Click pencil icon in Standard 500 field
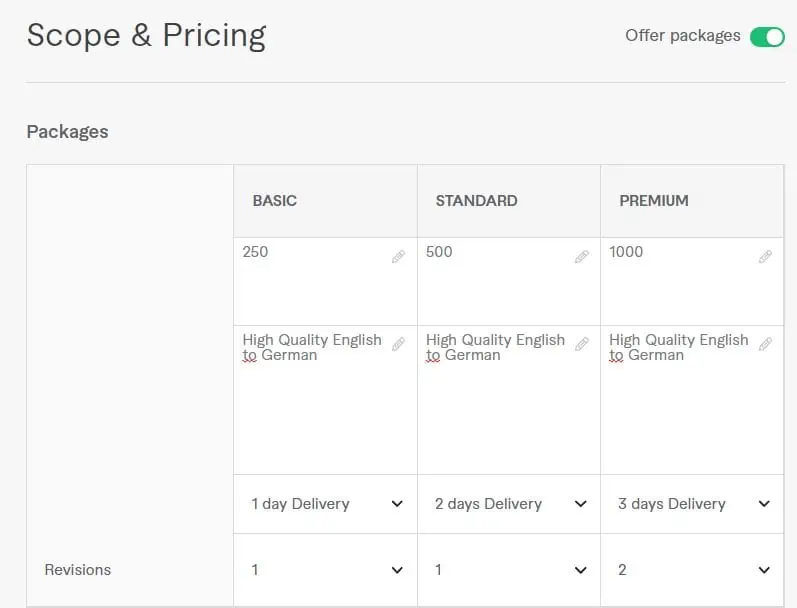This screenshot has height=608, width=797. (582, 257)
